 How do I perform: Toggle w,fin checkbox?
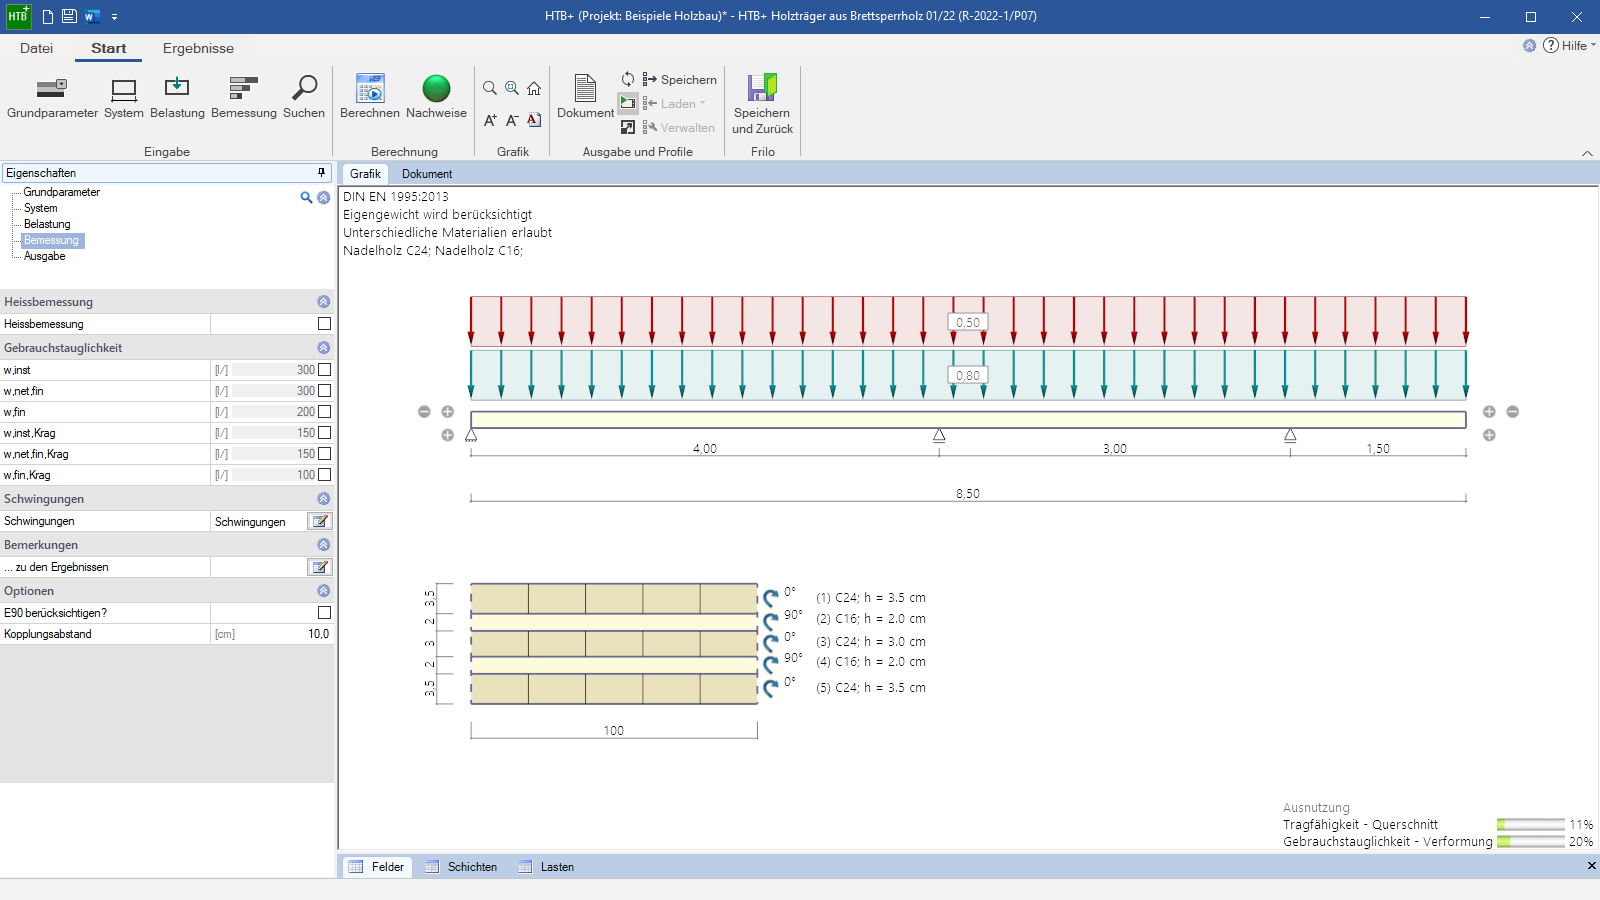[x=324, y=412]
